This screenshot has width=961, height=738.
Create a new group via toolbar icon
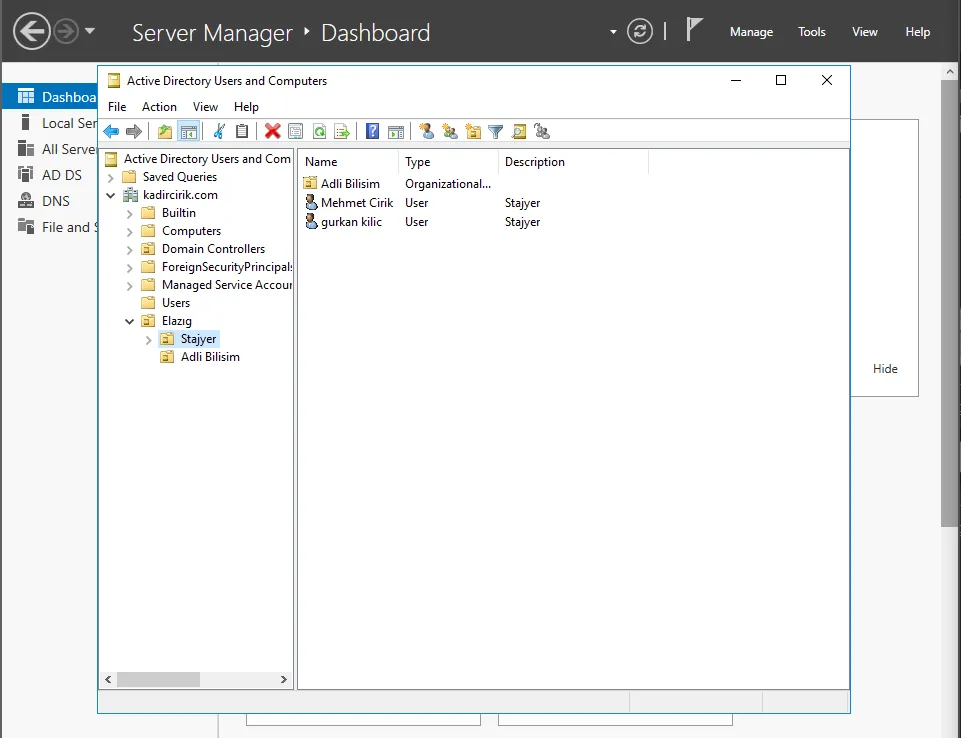pyautogui.click(x=450, y=131)
